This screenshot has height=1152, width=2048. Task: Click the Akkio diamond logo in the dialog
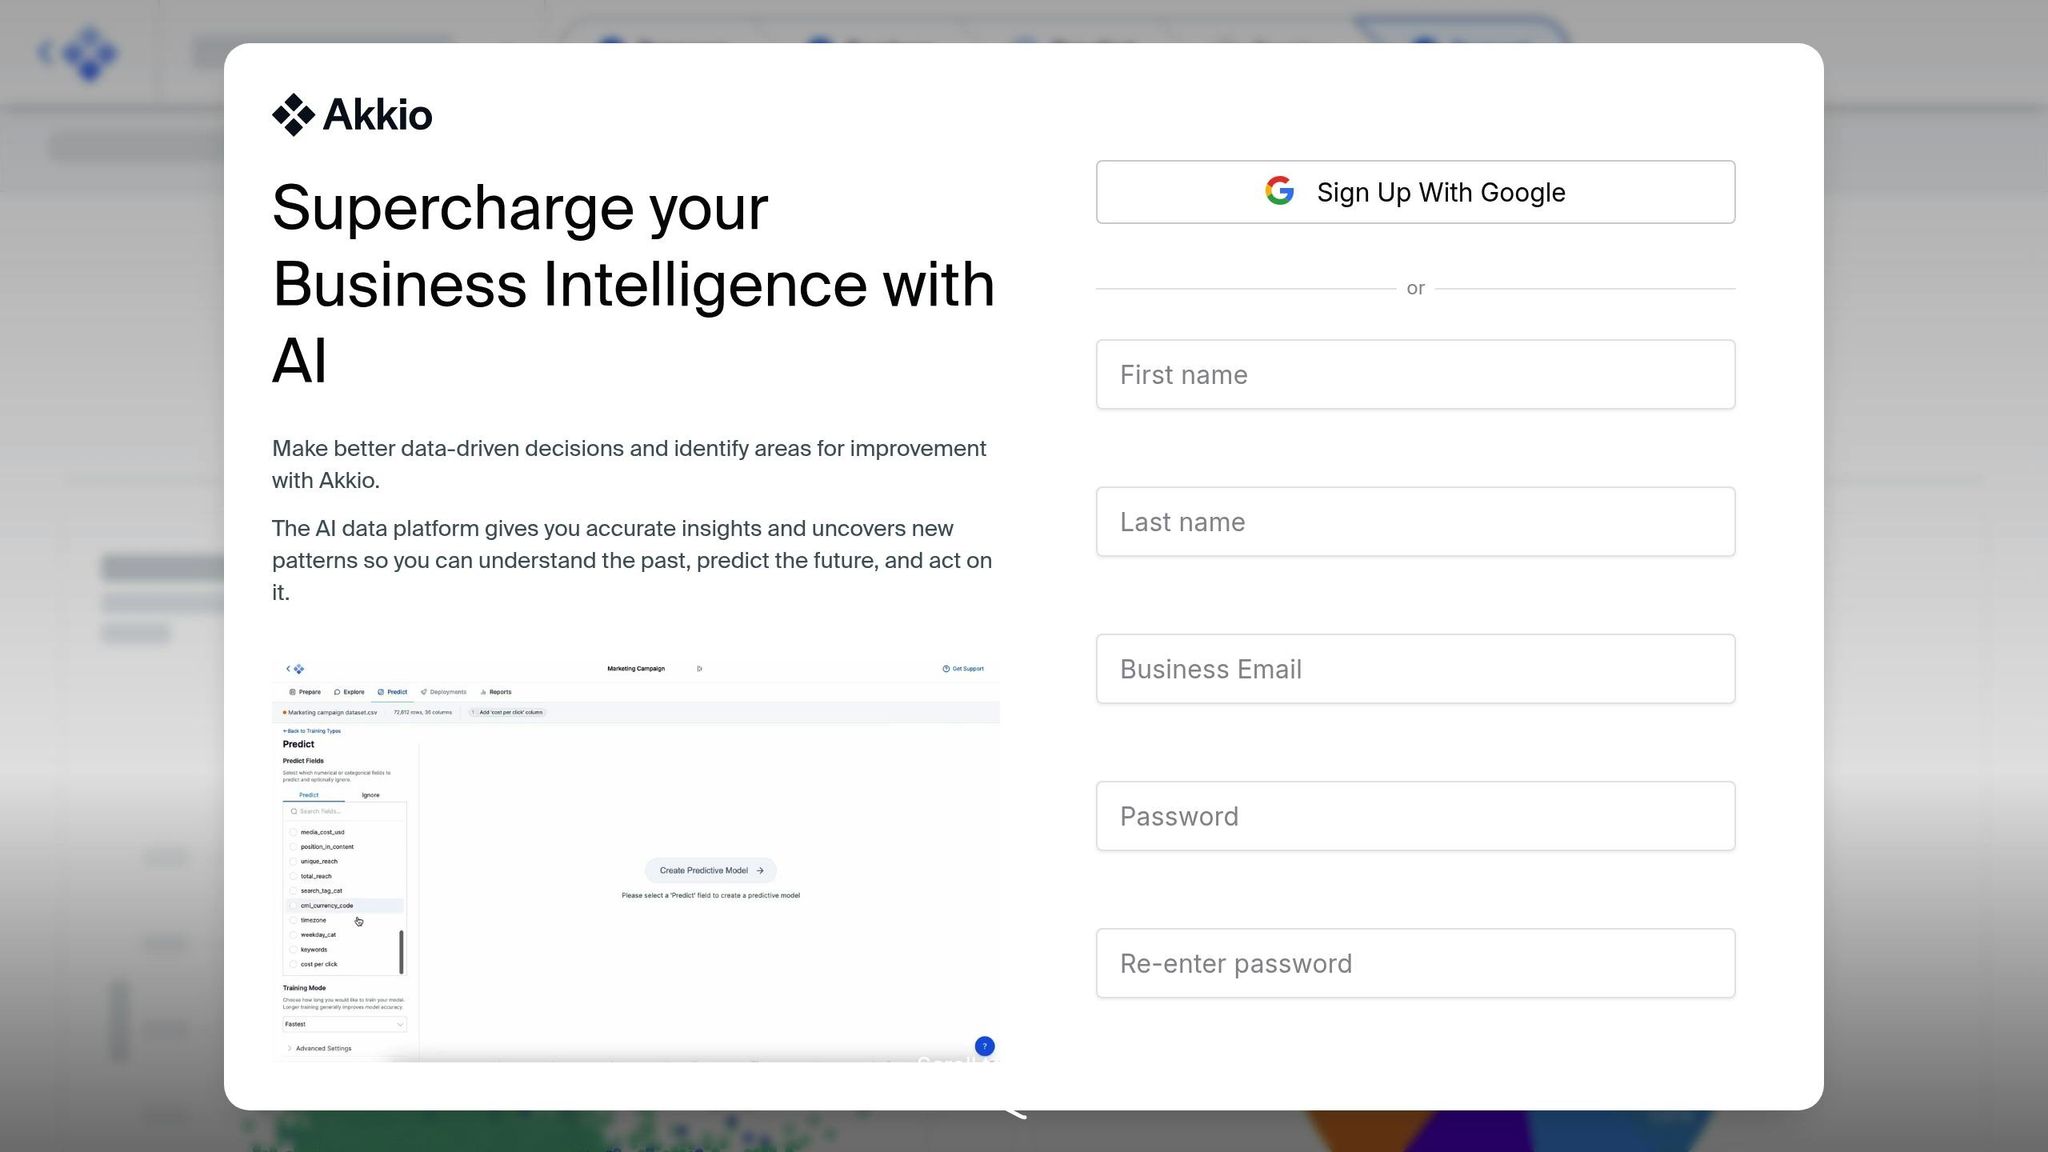pyautogui.click(x=293, y=115)
